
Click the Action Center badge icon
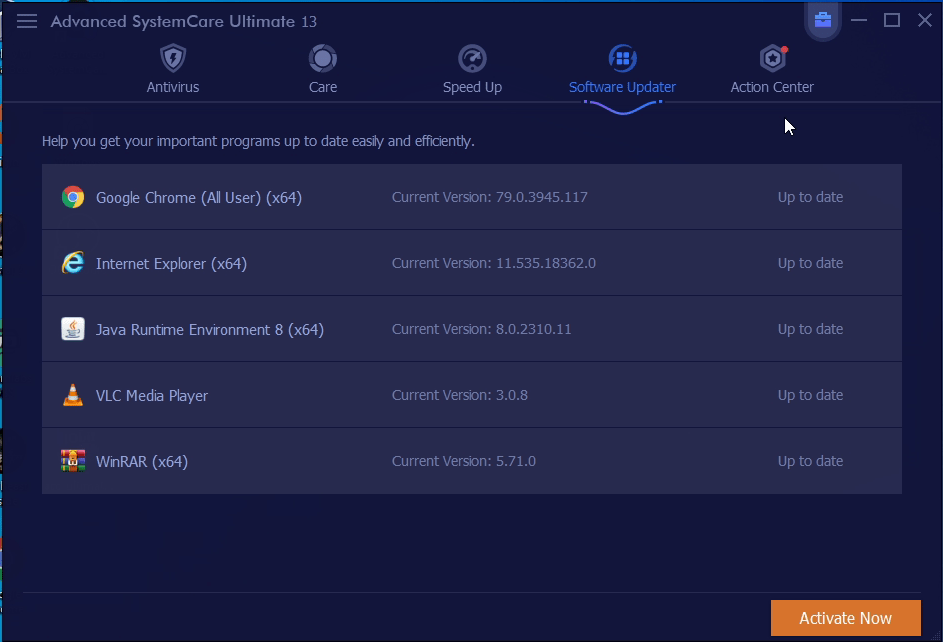(773, 58)
